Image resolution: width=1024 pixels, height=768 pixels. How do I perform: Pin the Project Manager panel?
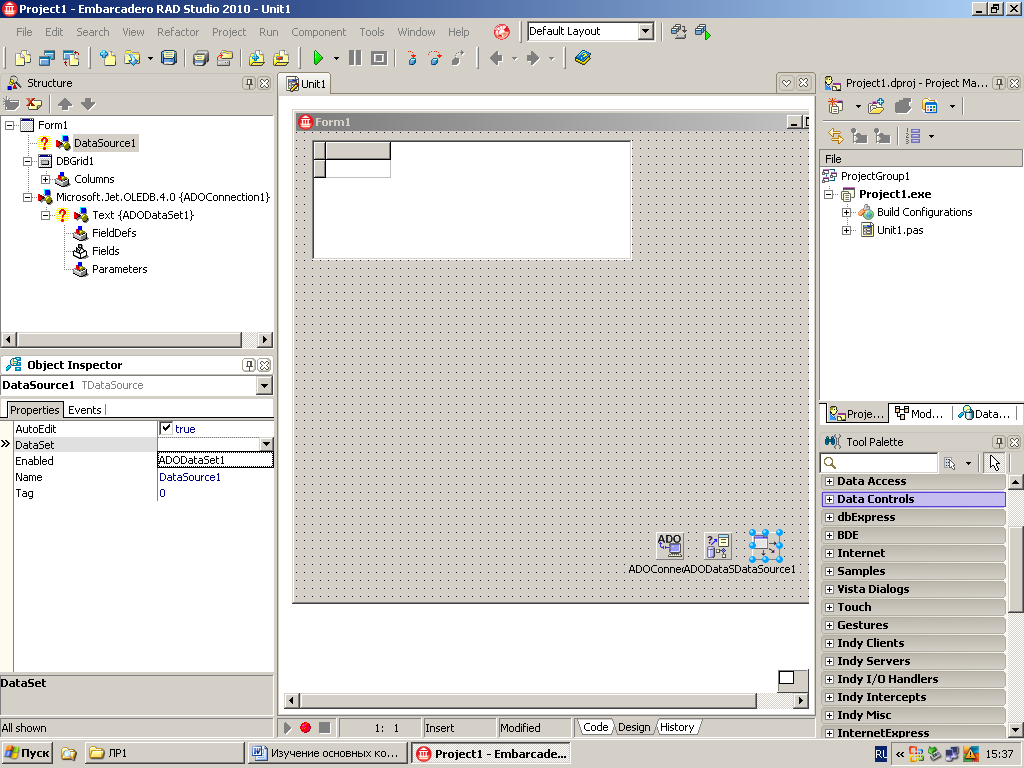tap(999, 83)
